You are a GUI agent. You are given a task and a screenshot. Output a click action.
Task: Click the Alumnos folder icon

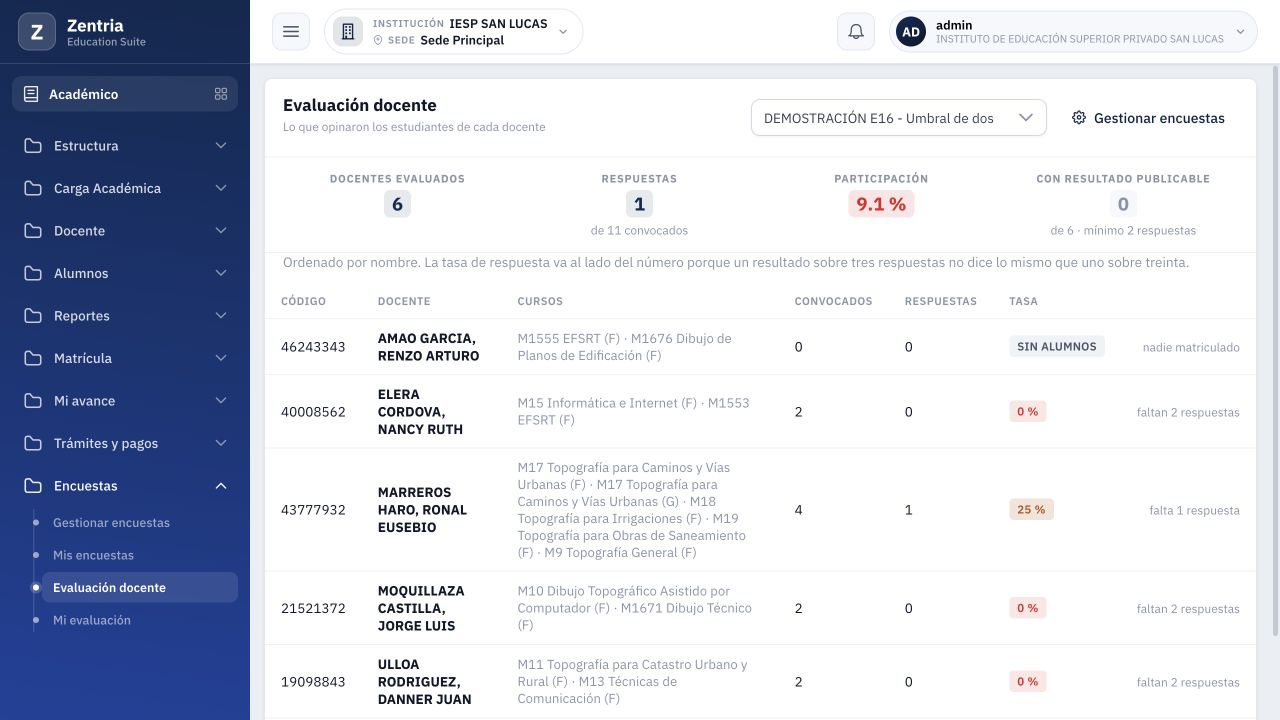pos(34,273)
